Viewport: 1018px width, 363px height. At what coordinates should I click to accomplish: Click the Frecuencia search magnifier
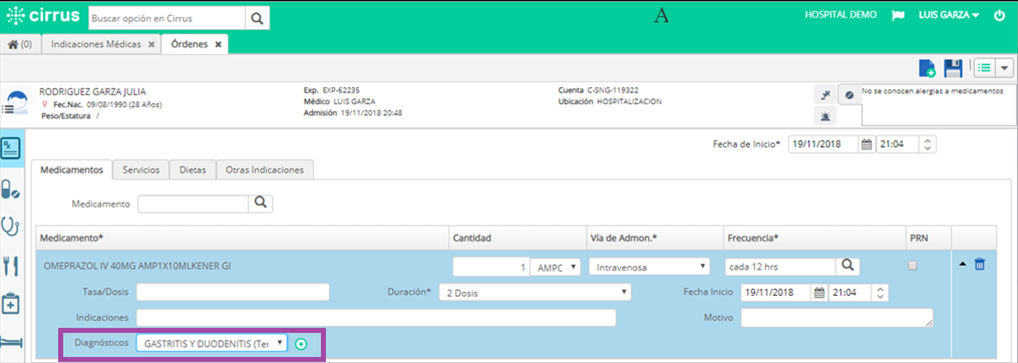[x=847, y=266]
